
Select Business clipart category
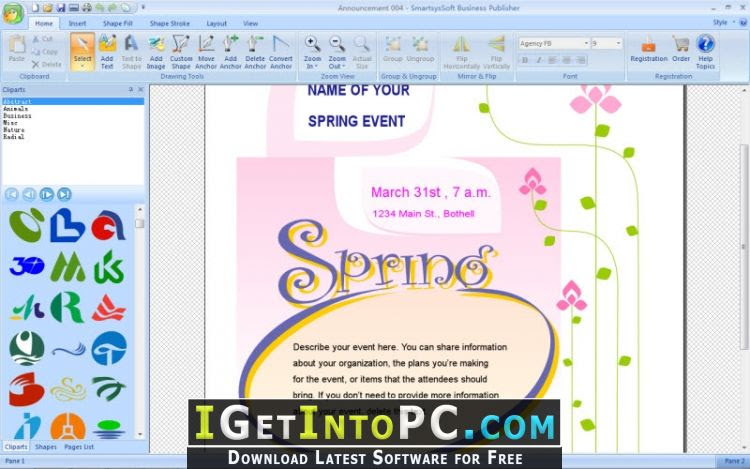coord(73,116)
